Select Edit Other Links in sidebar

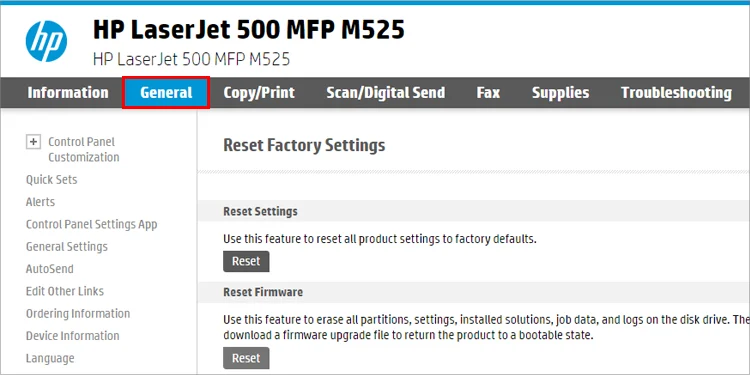(x=65, y=291)
